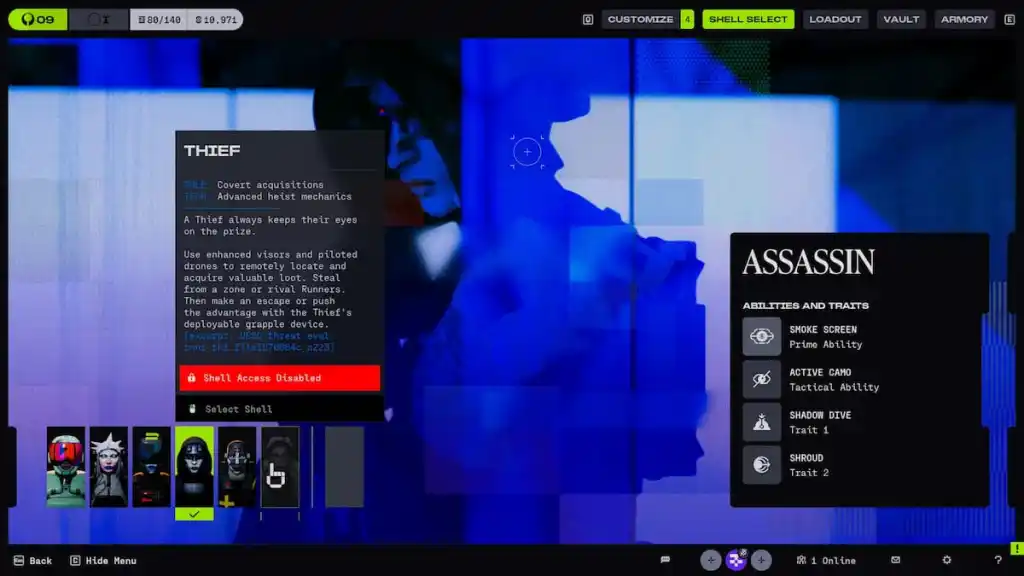1024x576 pixels.
Task: Open the chat speech-bubble icon
Action: pos(665,560)
